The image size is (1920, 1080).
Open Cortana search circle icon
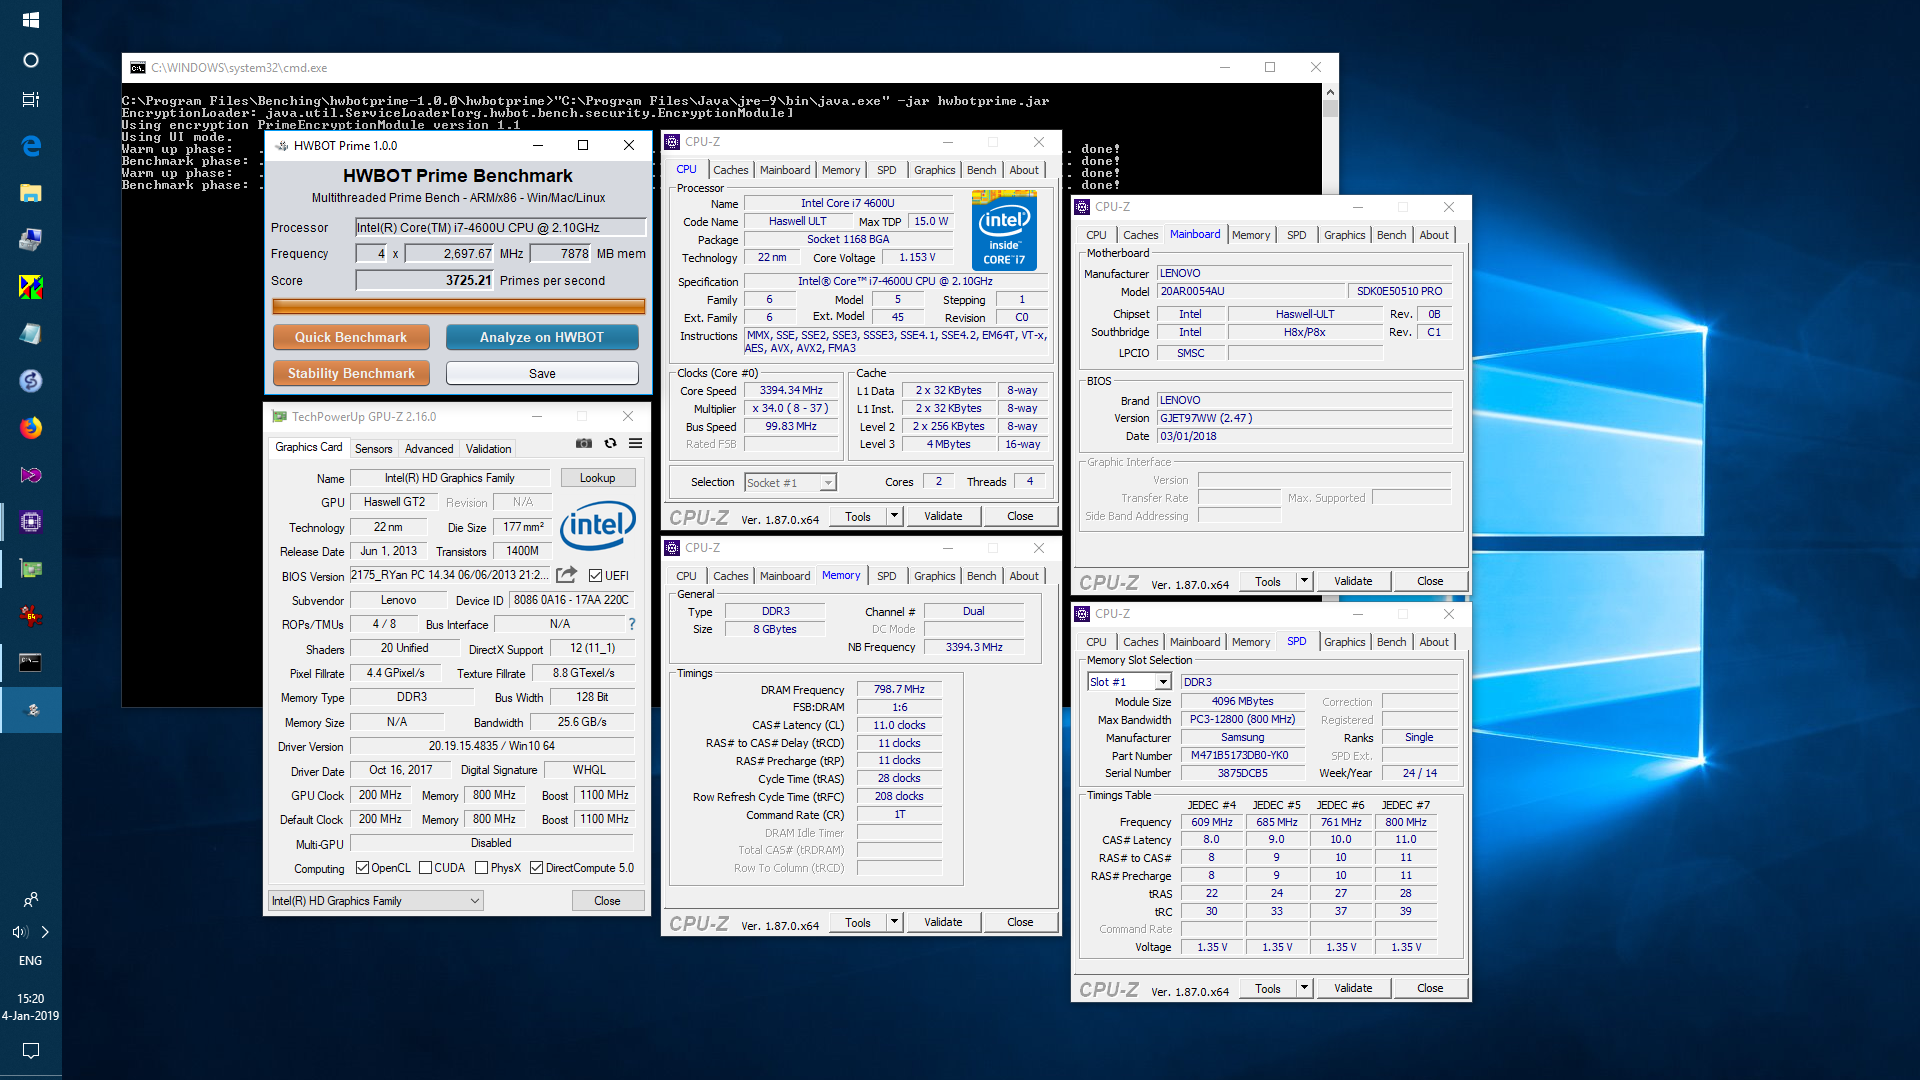pos(30,60)
